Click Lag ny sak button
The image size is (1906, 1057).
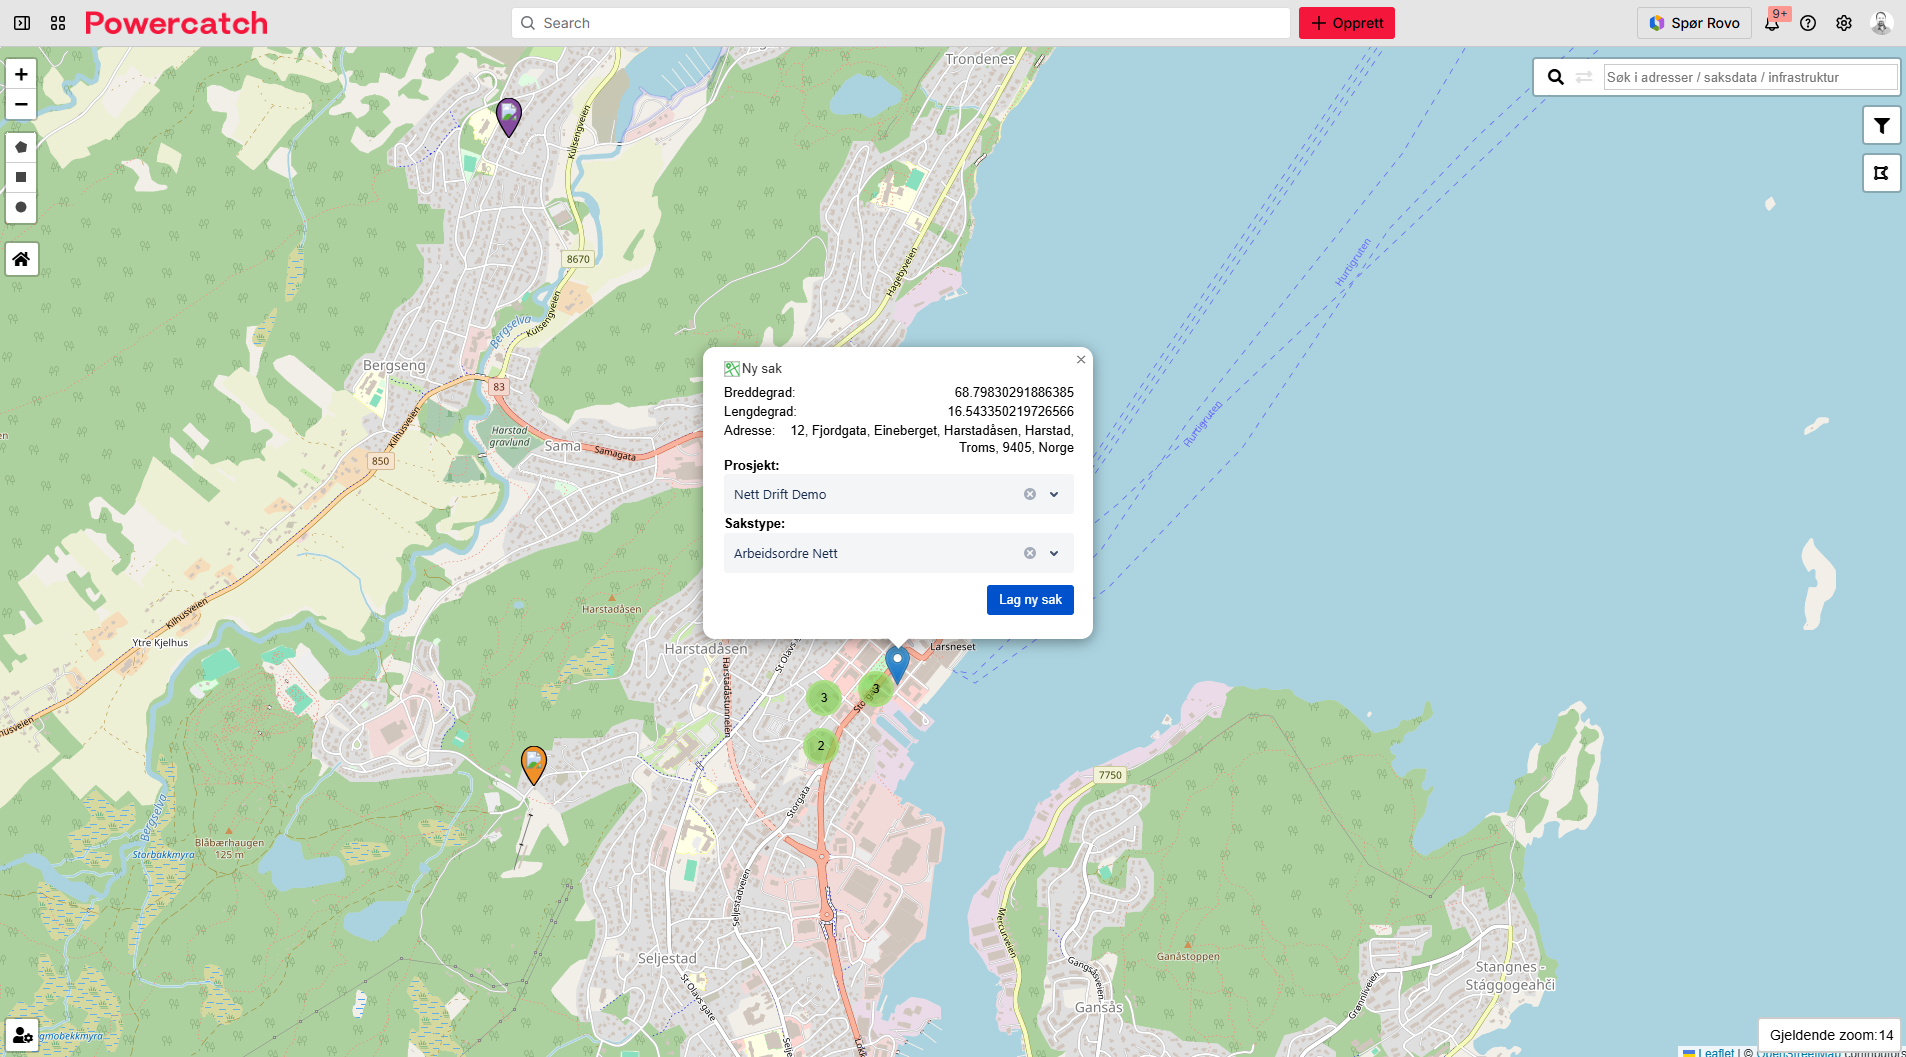click(1029, 600)
